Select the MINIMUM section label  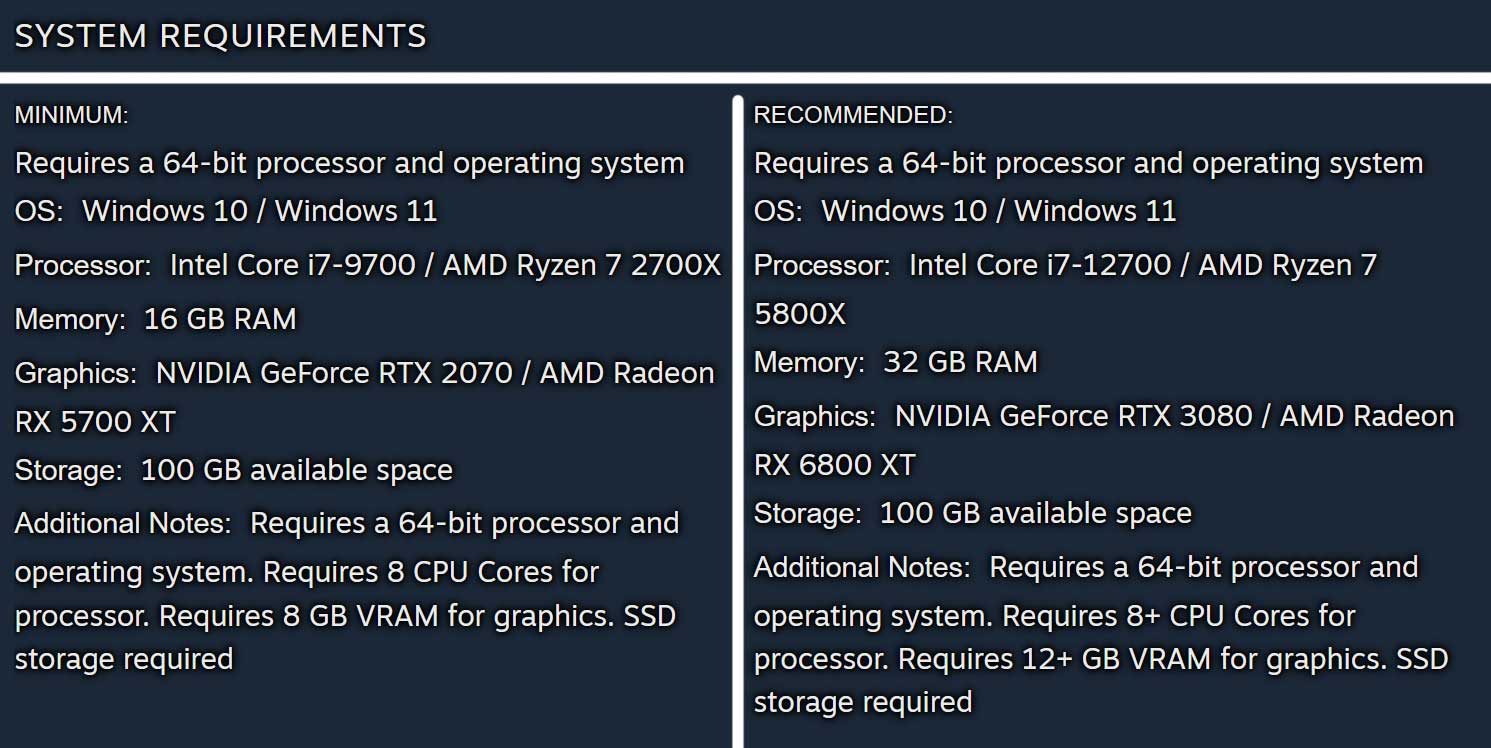71,116
